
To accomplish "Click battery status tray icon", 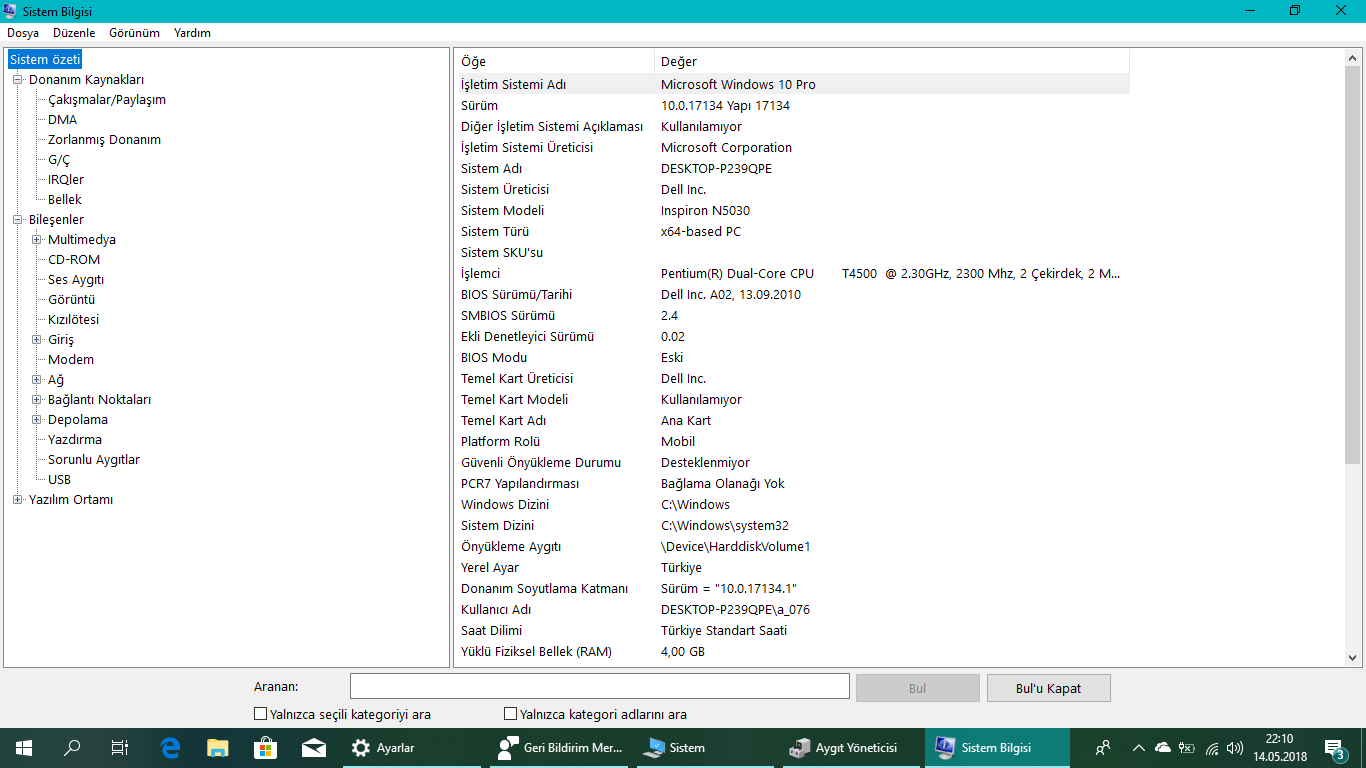I will 1187,747.
